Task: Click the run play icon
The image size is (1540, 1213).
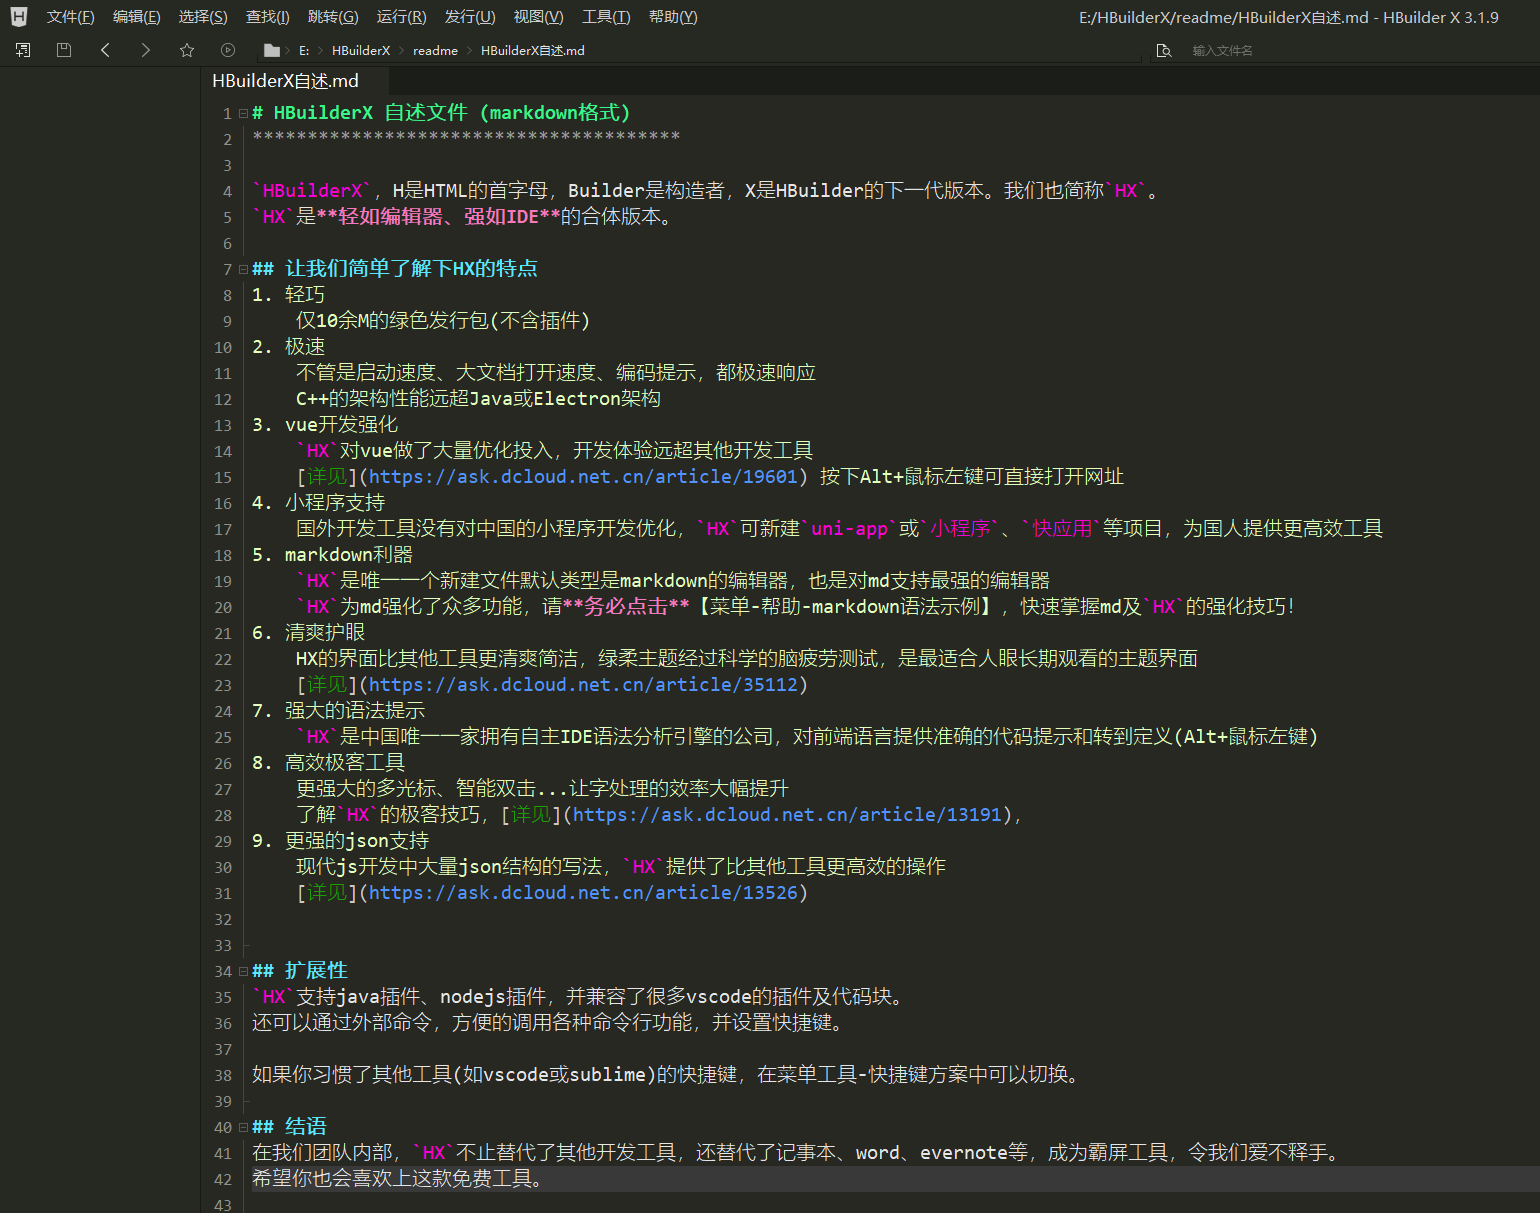Action: point(228,50)
